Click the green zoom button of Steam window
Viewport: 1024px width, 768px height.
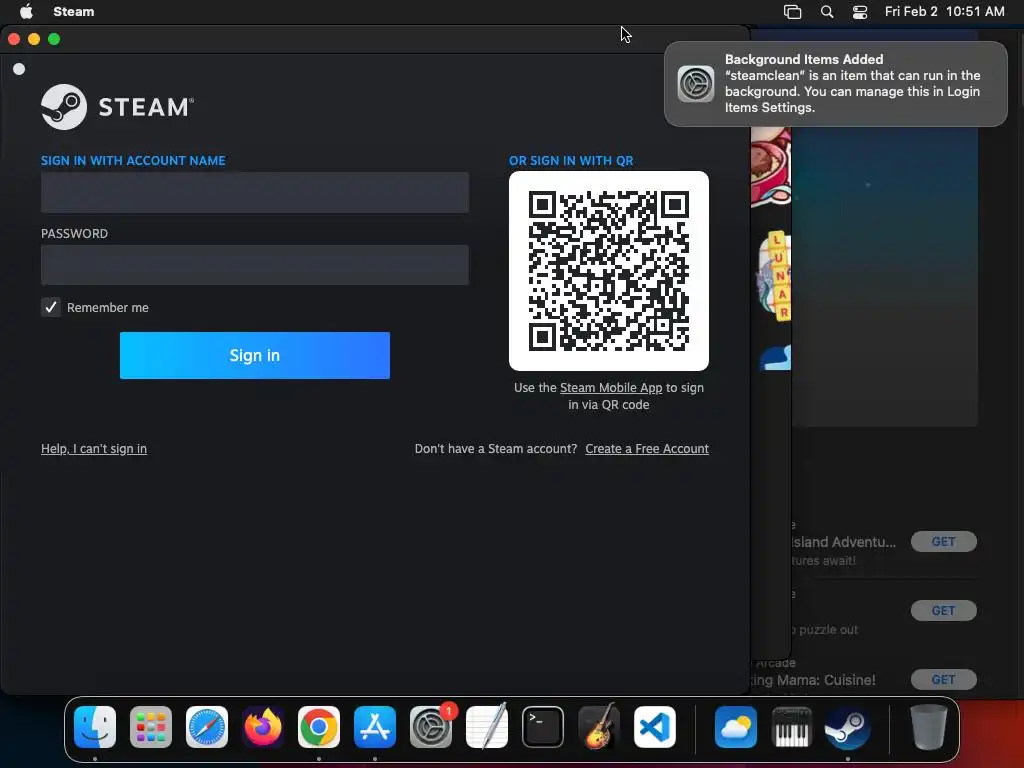tap(54, 39)
